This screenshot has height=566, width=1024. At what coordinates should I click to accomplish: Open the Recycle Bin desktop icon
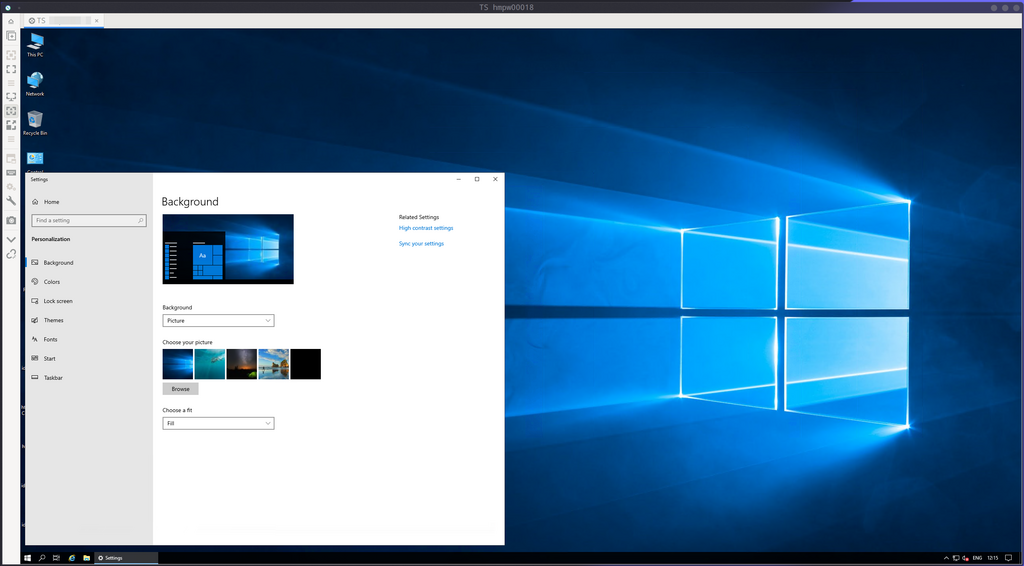coord(35,122)
